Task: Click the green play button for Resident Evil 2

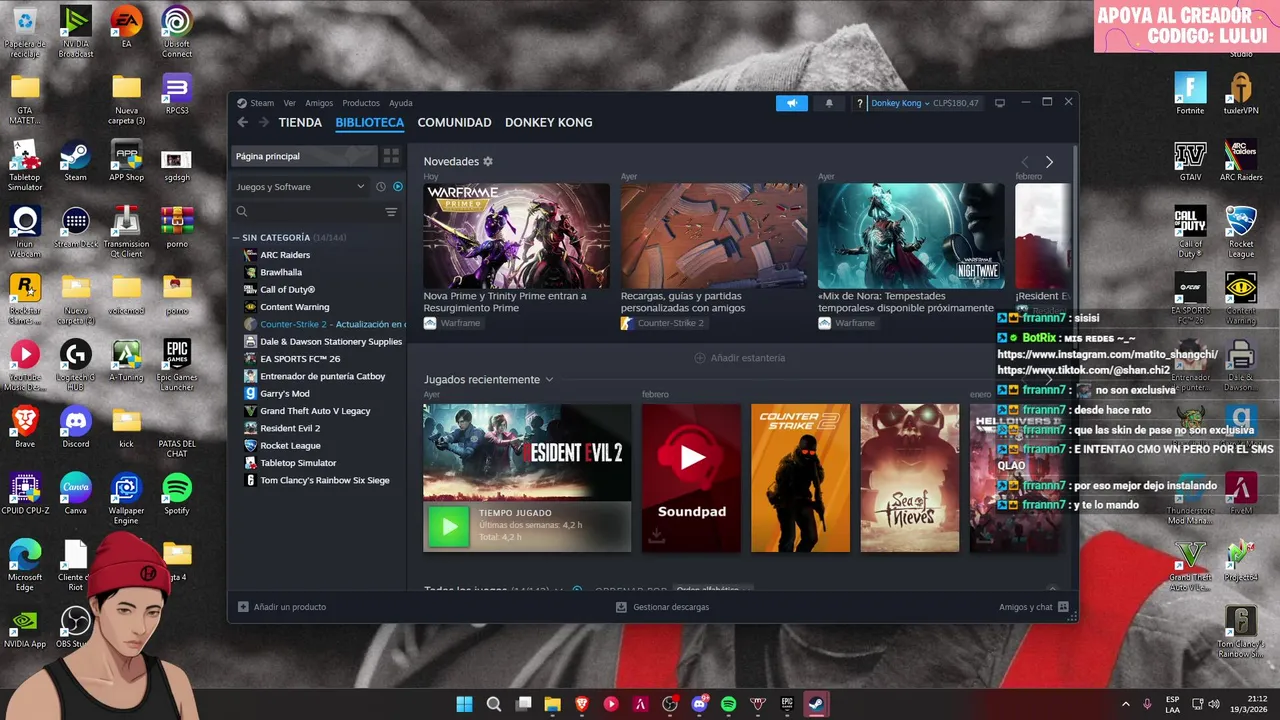Action: tap(449, 526)
